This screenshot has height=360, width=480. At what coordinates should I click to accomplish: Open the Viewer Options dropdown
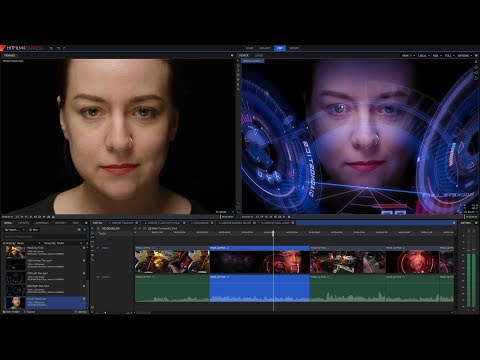(465, 56)
